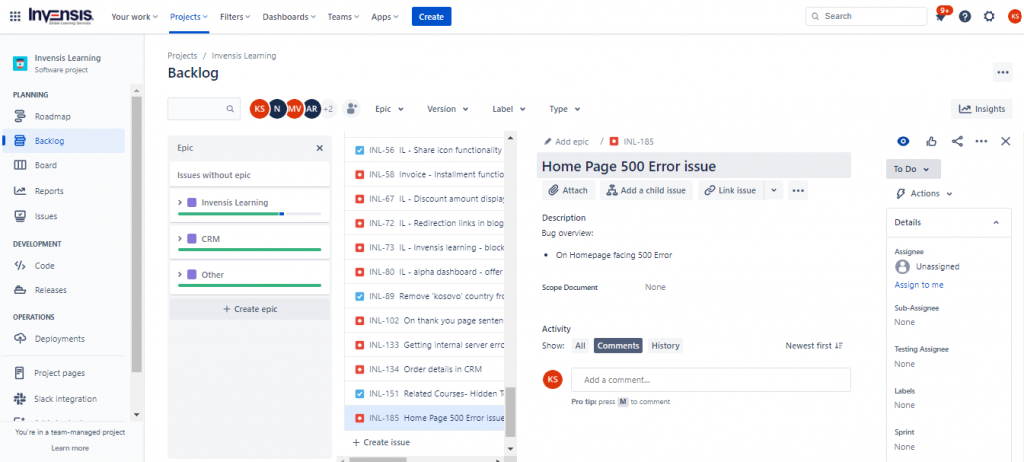Open the Dashboards menu

289,16
